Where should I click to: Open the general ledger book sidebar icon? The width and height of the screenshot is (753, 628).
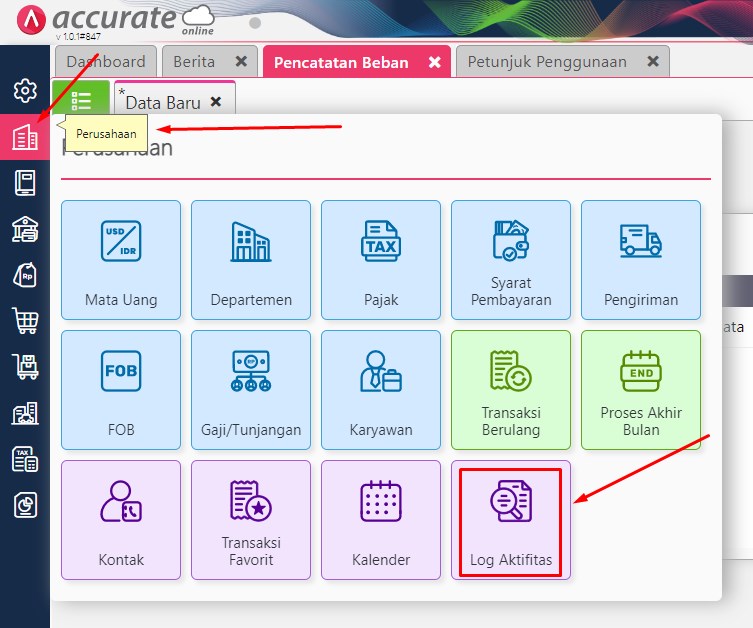point(25,182)
